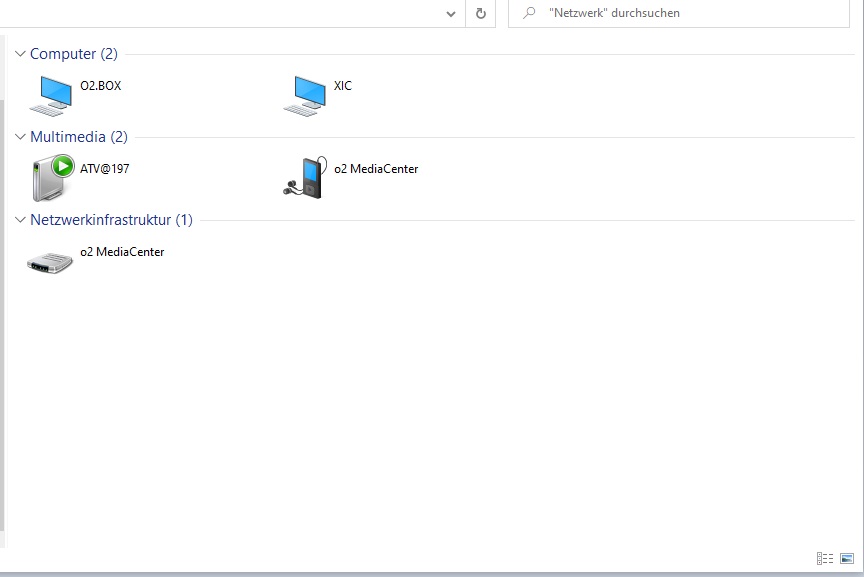Image resolution: width=864 pixels, height=577 pixels.
Task: Select the XIC computer icon
Action: (305, 96)
